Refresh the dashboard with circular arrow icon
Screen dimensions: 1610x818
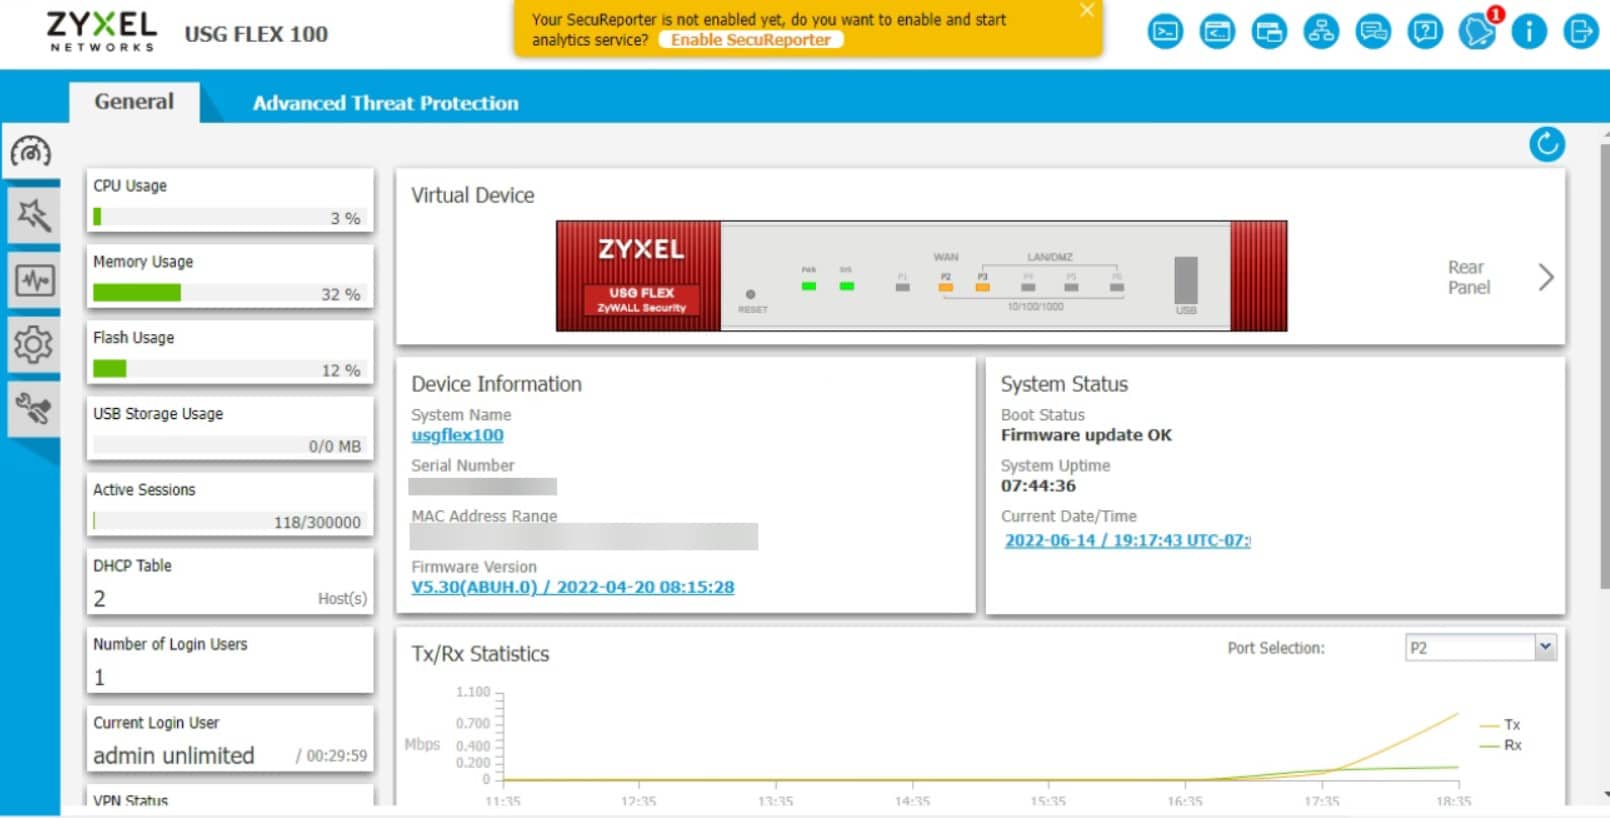point(1547,144)
